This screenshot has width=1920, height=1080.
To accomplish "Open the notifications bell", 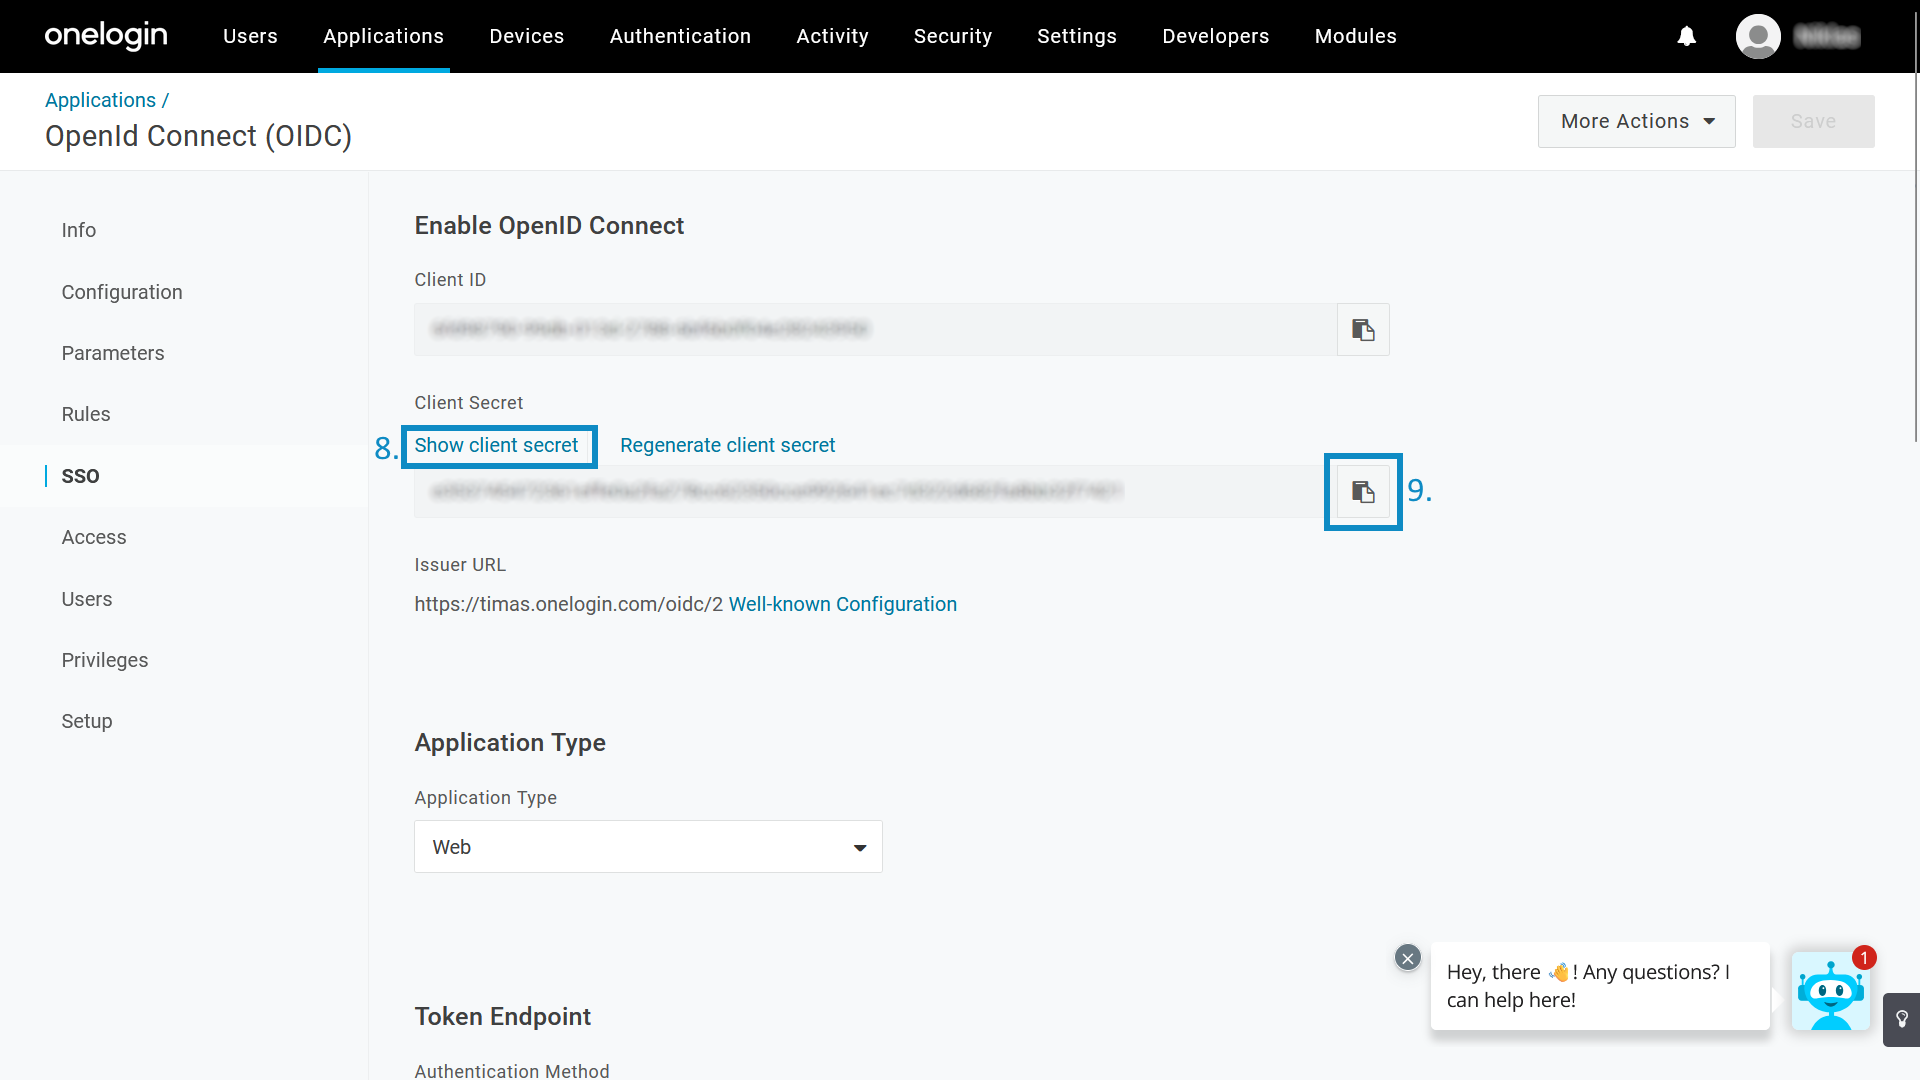I will 1687,36.
